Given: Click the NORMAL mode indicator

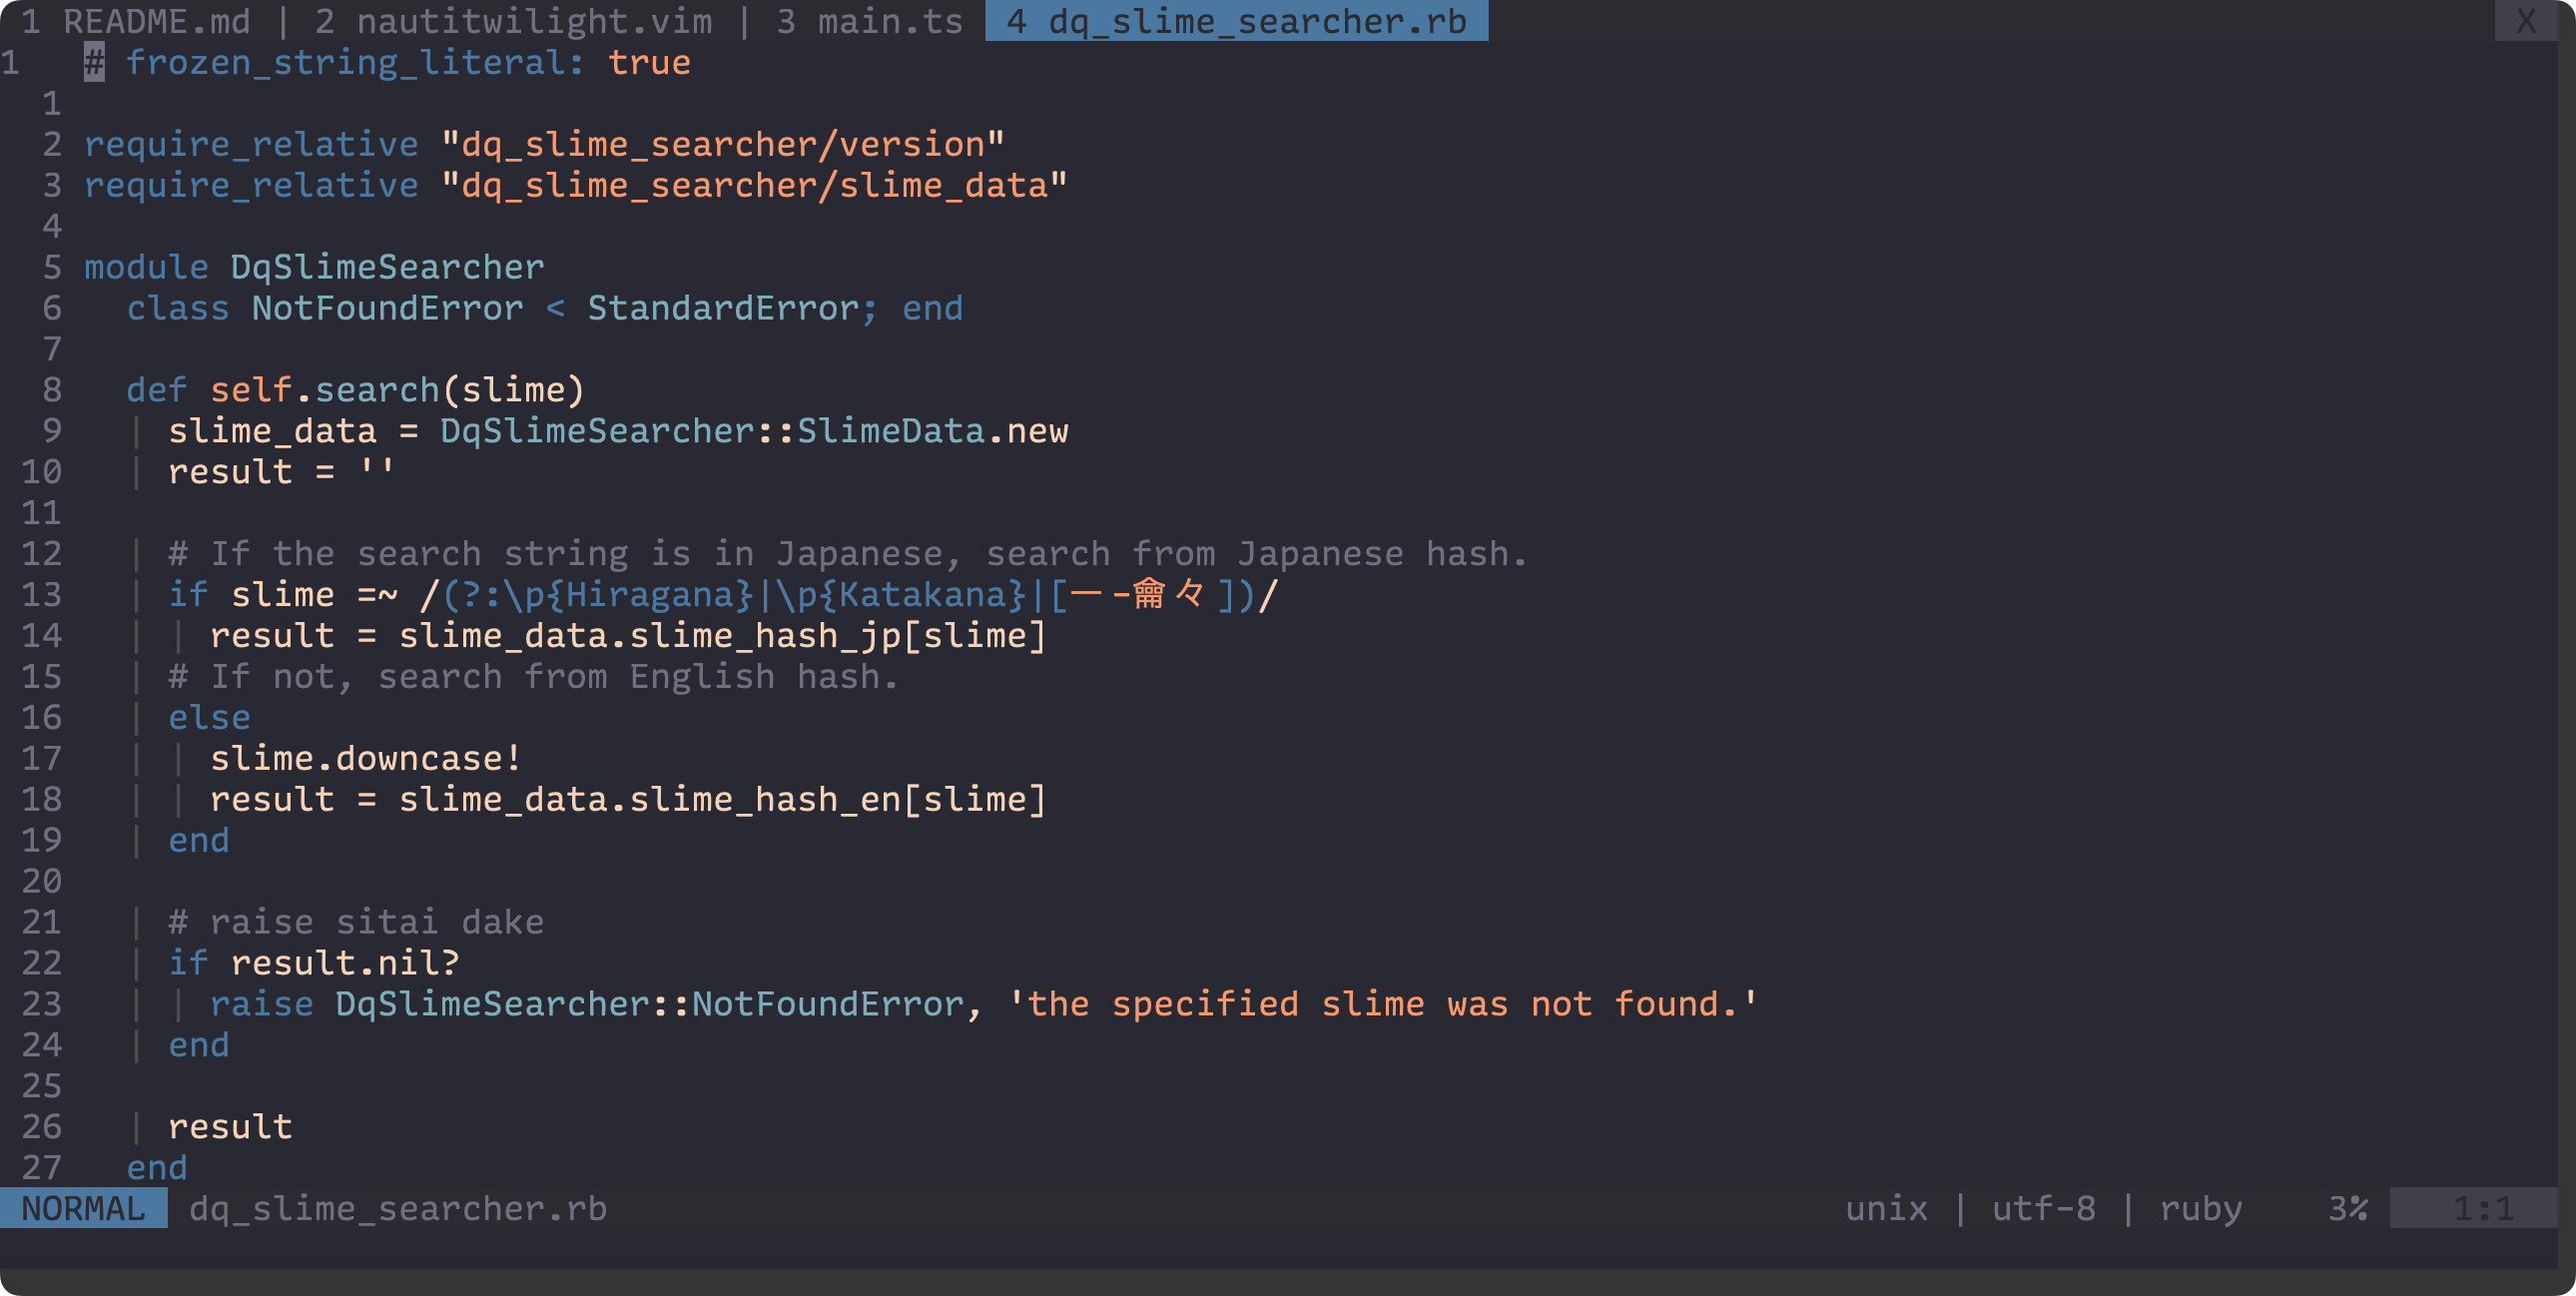Looking at the screenshot, I should pos(83,1208).
